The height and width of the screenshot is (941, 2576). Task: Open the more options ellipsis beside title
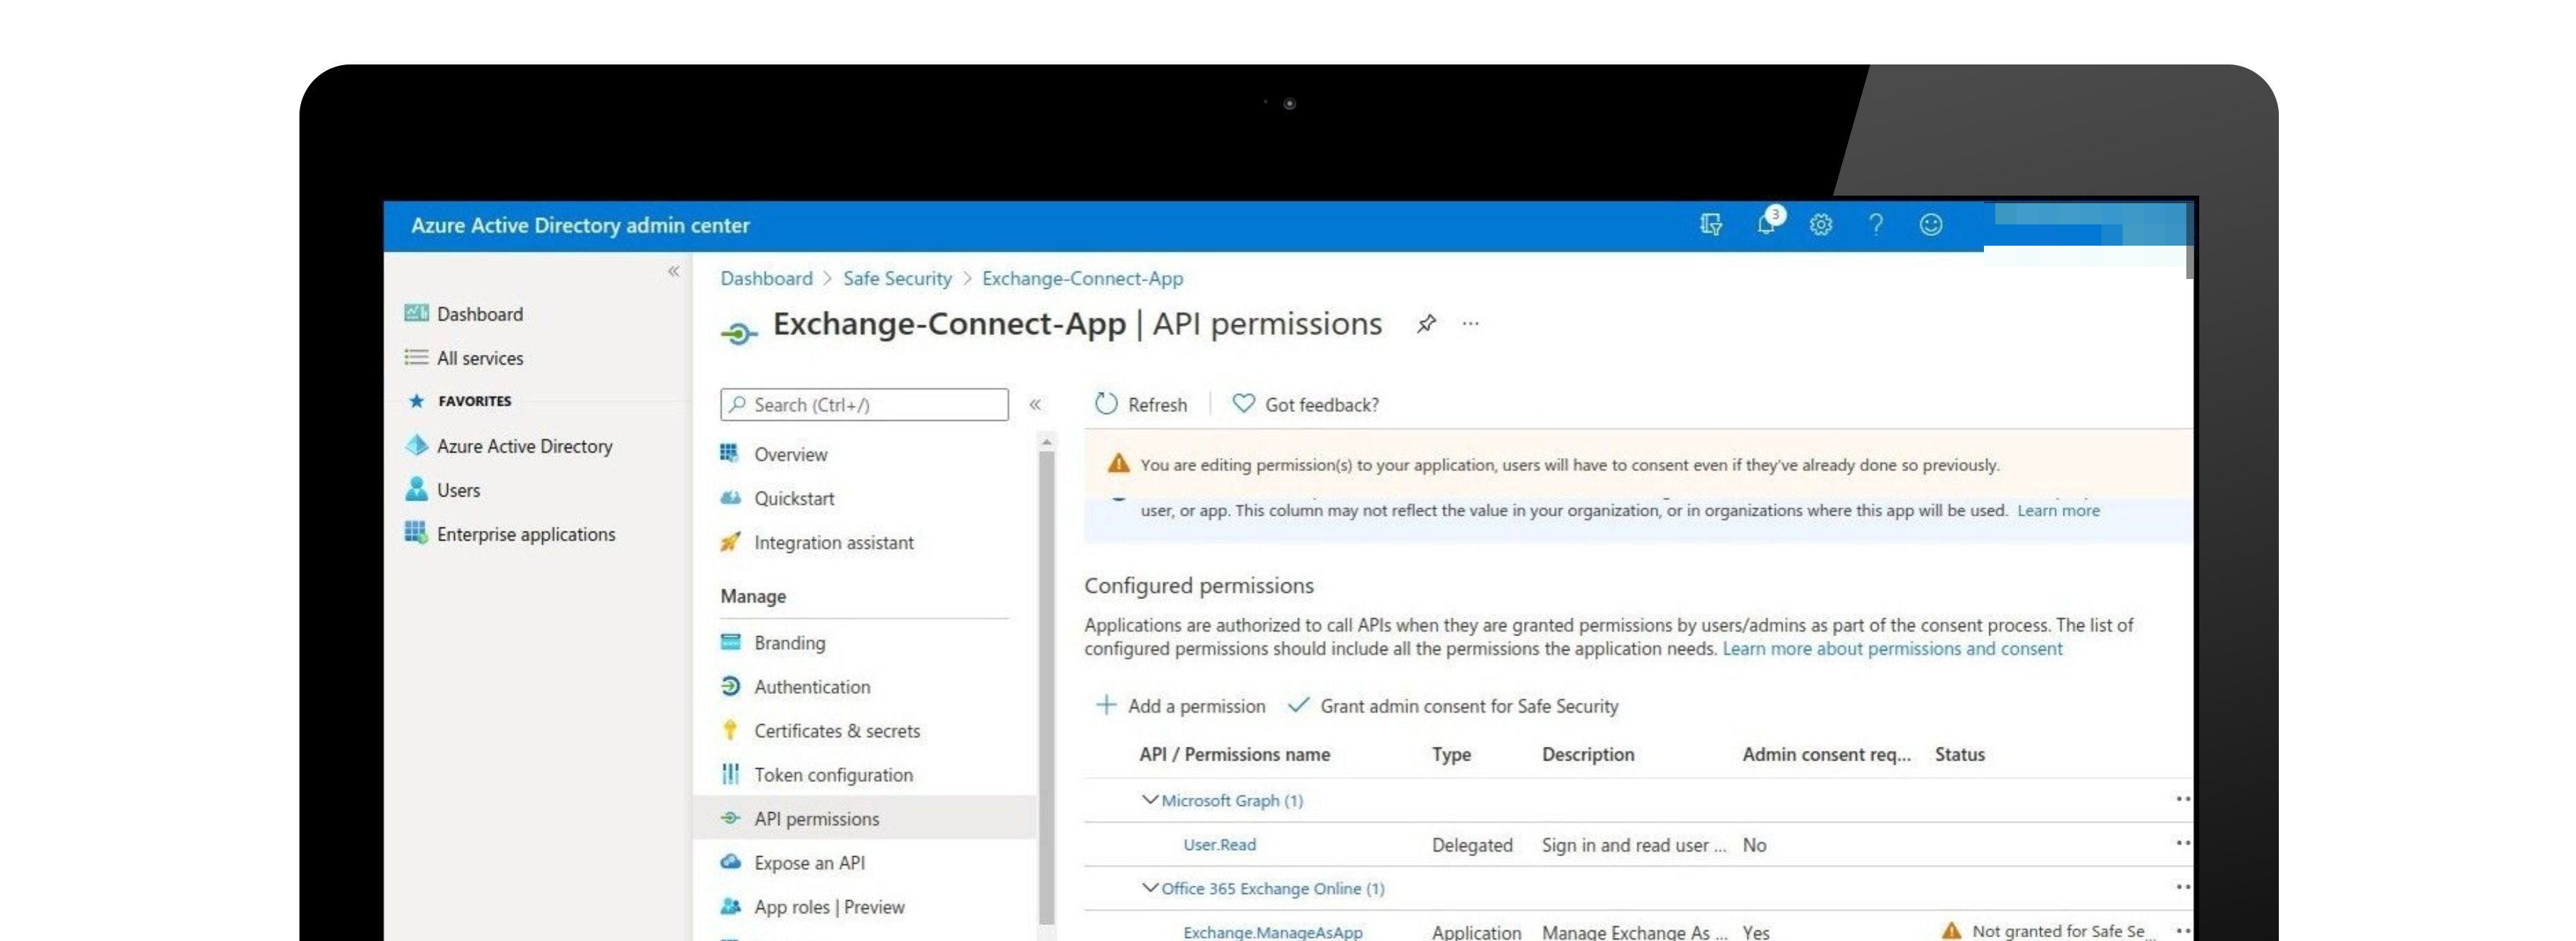click(1470, 323)
